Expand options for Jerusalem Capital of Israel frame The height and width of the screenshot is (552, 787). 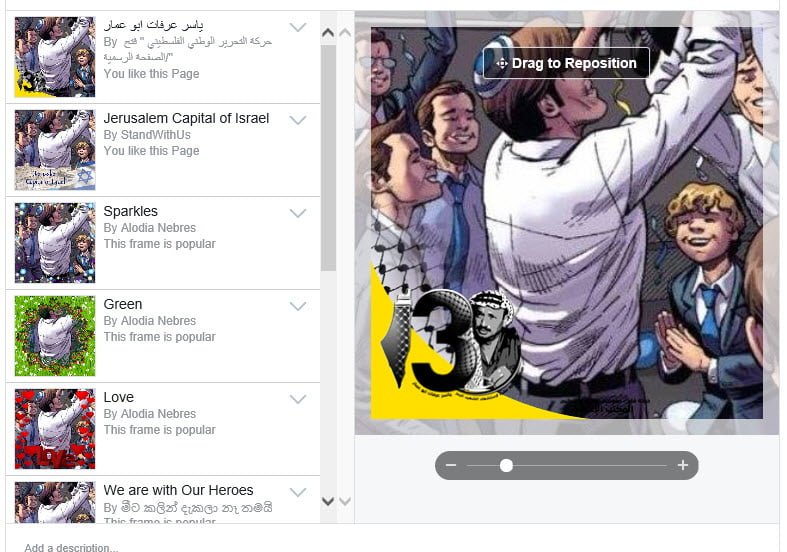(x=298, y=120)
